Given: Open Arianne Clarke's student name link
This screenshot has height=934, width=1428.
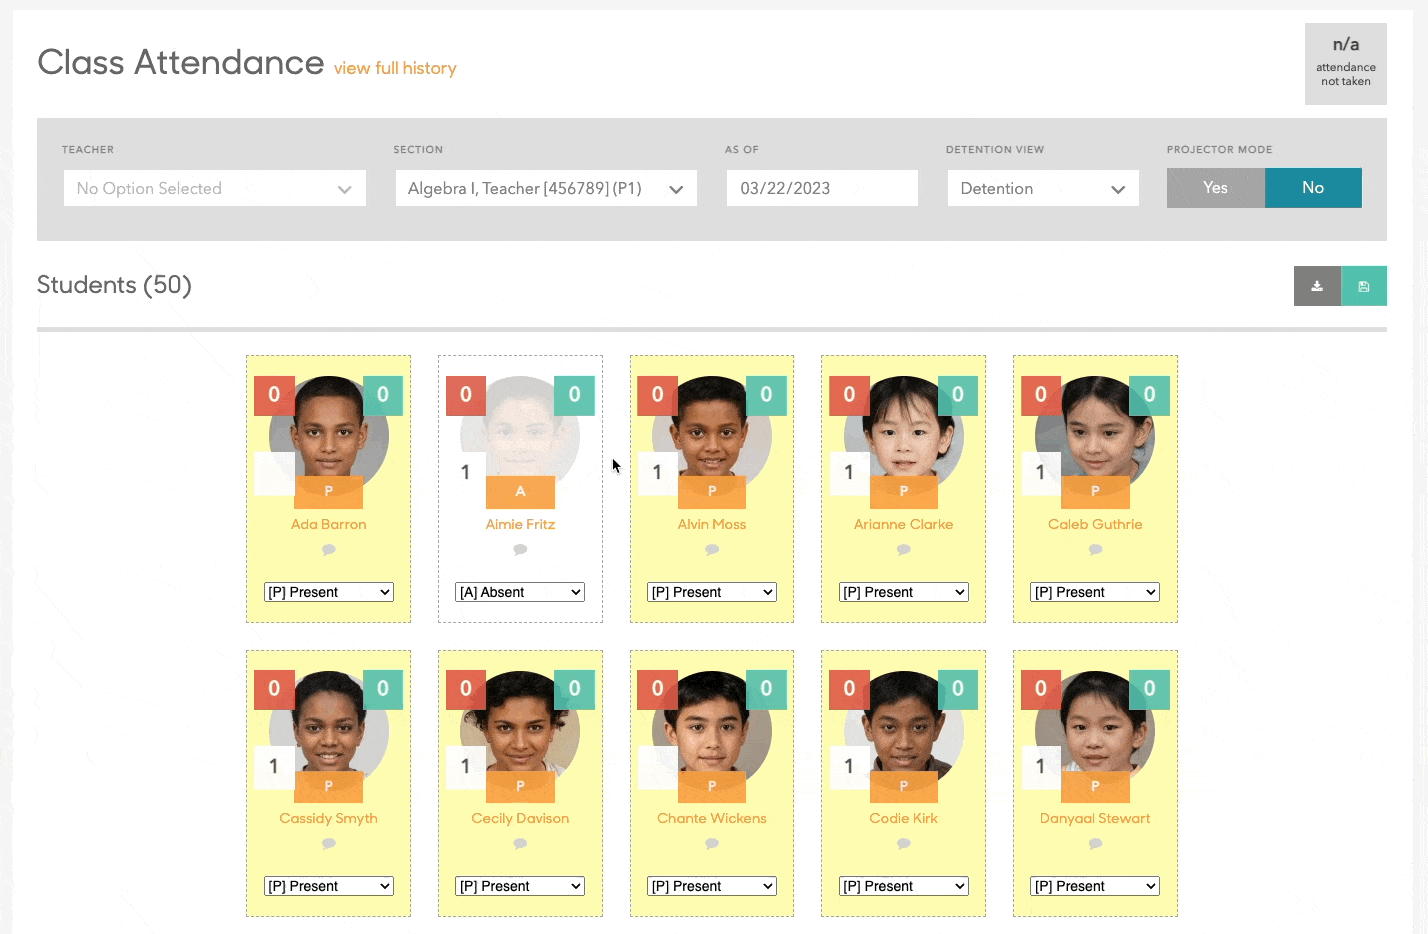Looking at the screenshot, I should pyautogui.click(x=903, y=524).
